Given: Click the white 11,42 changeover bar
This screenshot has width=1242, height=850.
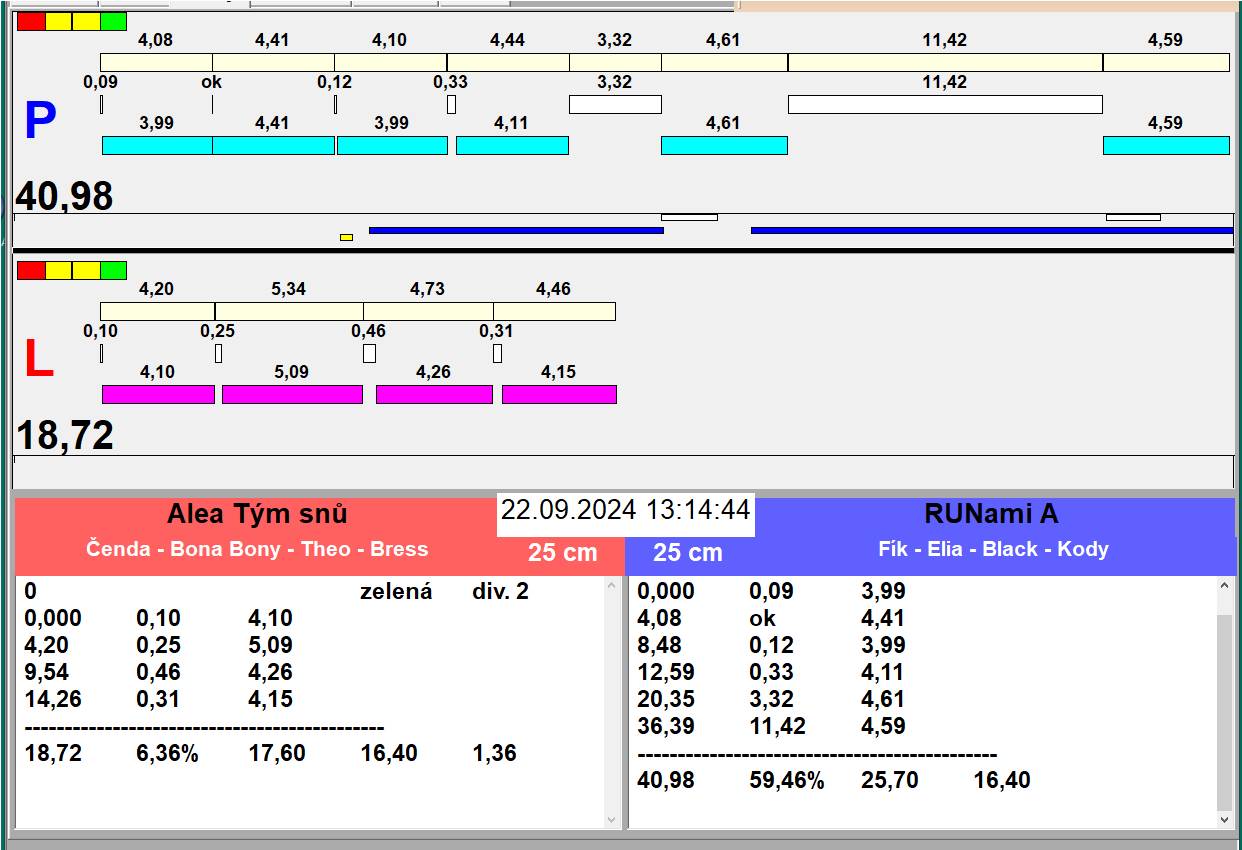Looking at the screenshot, I should [944, 104].
